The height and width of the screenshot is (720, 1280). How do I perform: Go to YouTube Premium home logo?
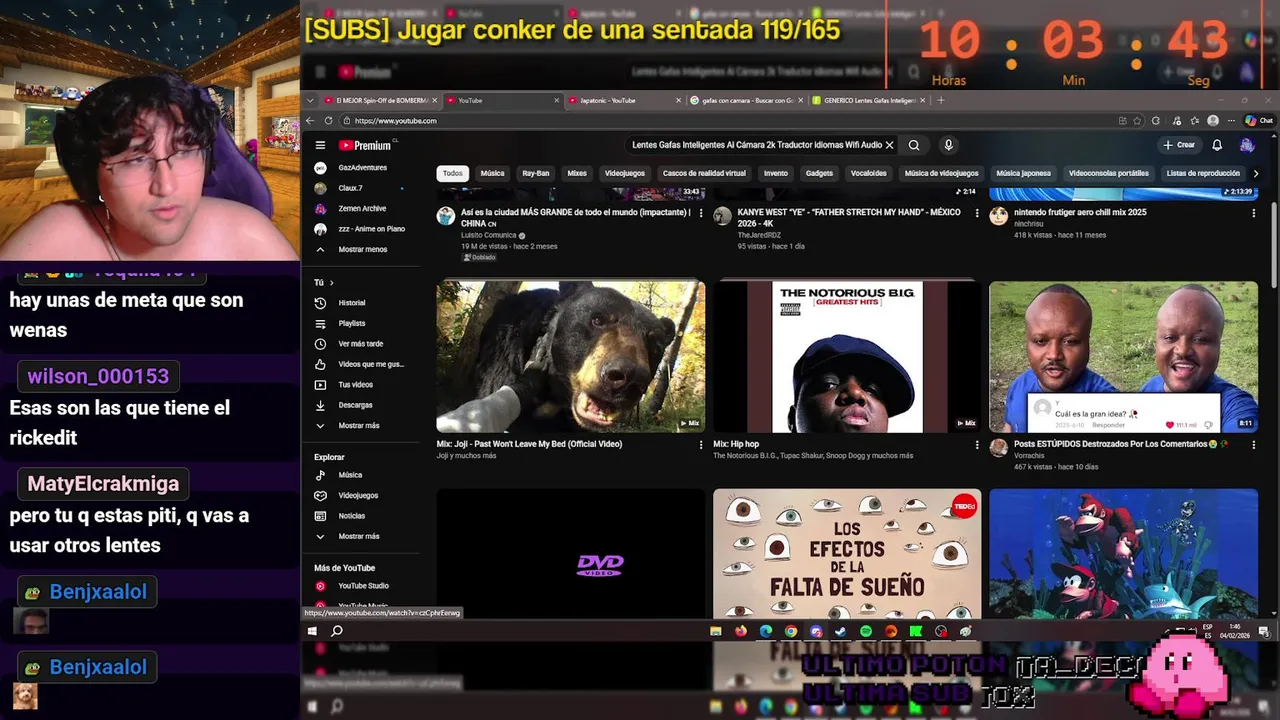[364, 145]
